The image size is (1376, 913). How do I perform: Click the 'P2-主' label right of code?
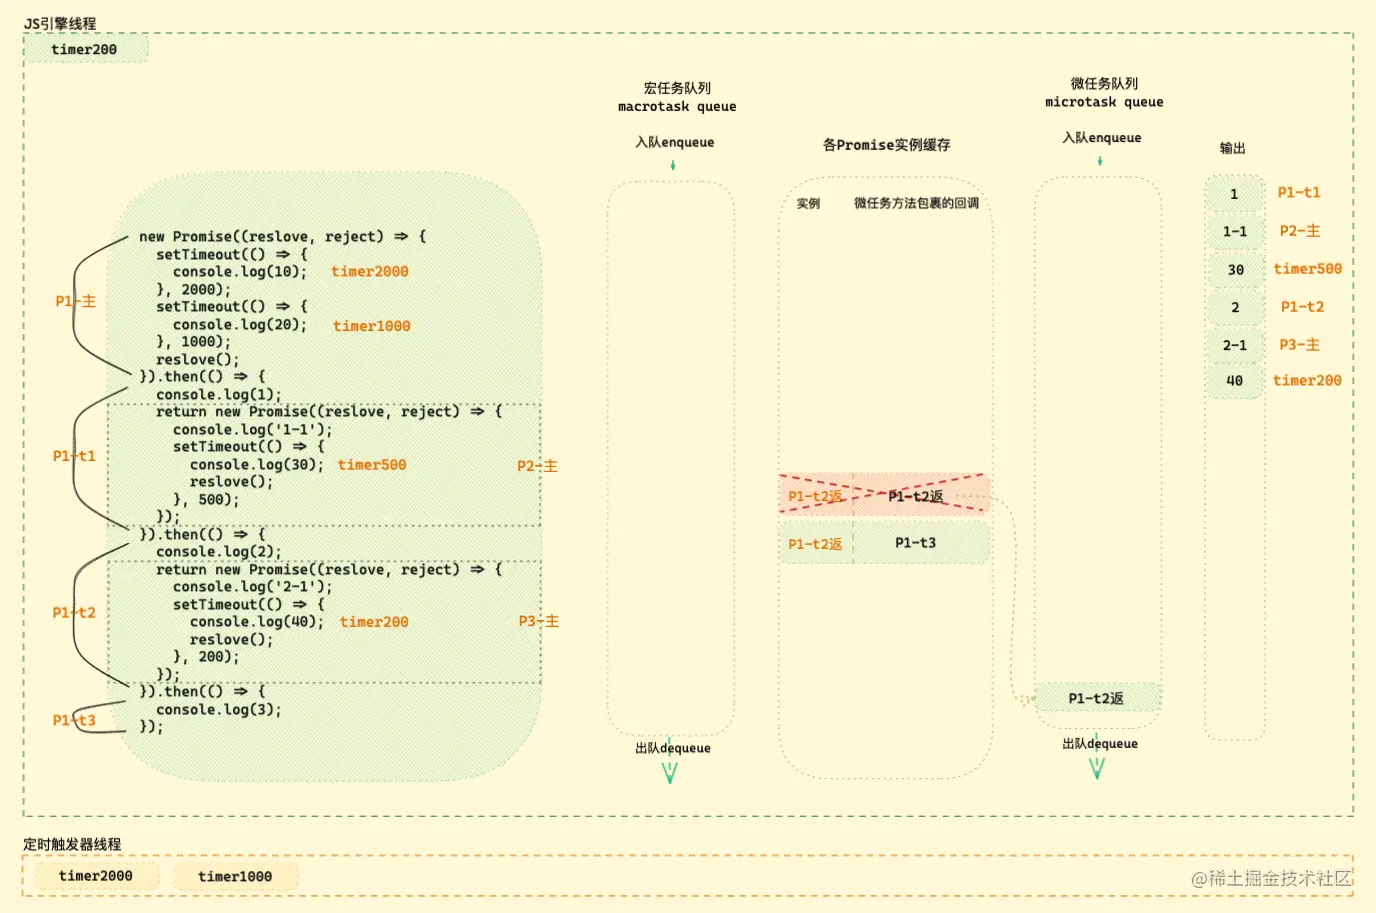tap(537, 465)
